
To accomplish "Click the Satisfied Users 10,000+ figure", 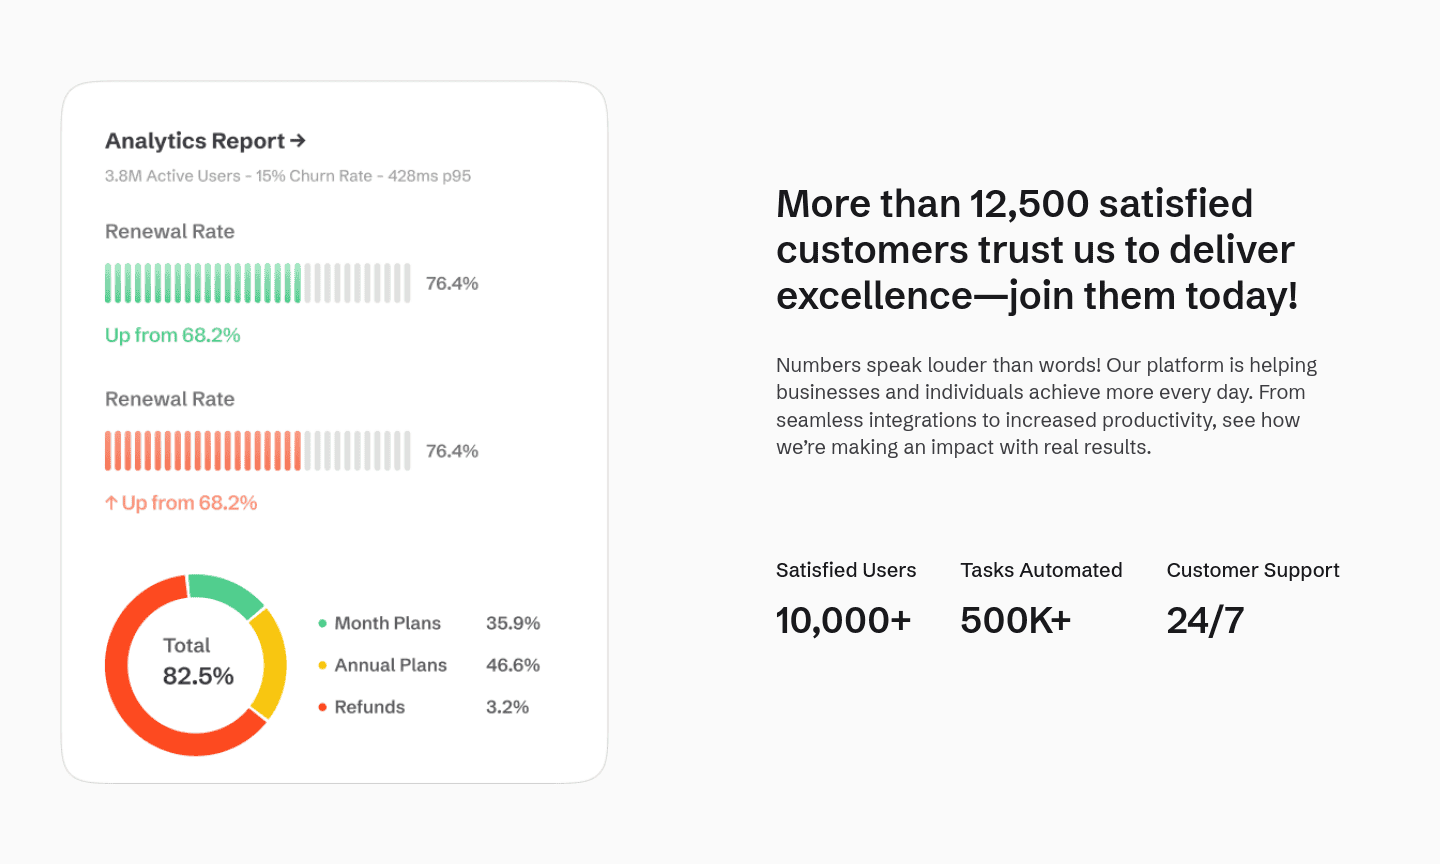I will pyautogui.click(x=843, y=620).
